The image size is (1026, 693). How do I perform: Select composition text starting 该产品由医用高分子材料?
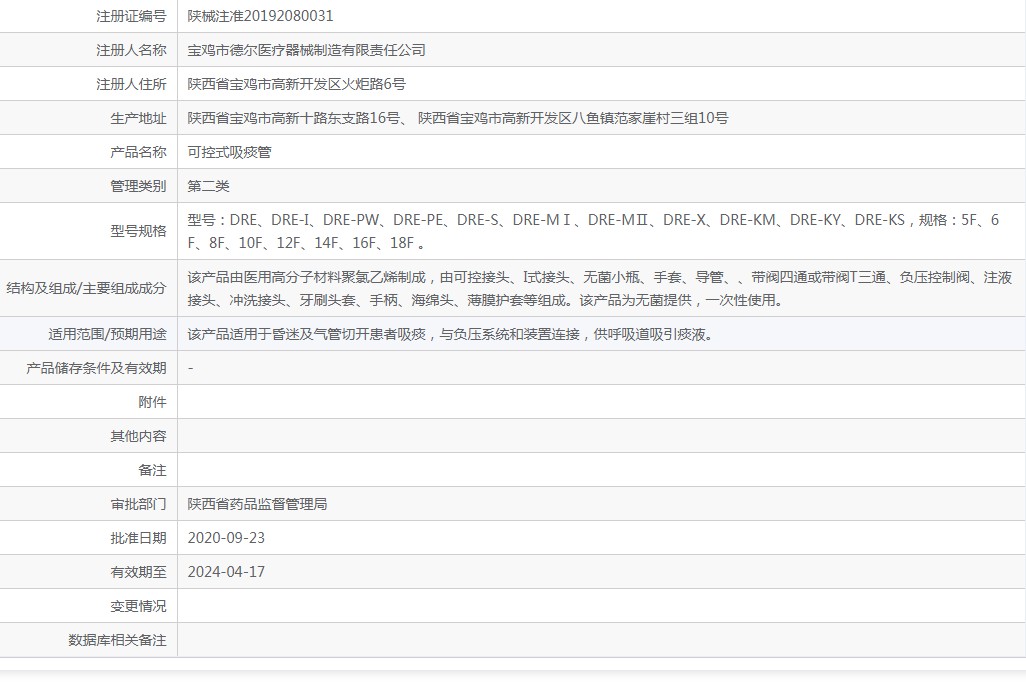[x=599, y=289]
